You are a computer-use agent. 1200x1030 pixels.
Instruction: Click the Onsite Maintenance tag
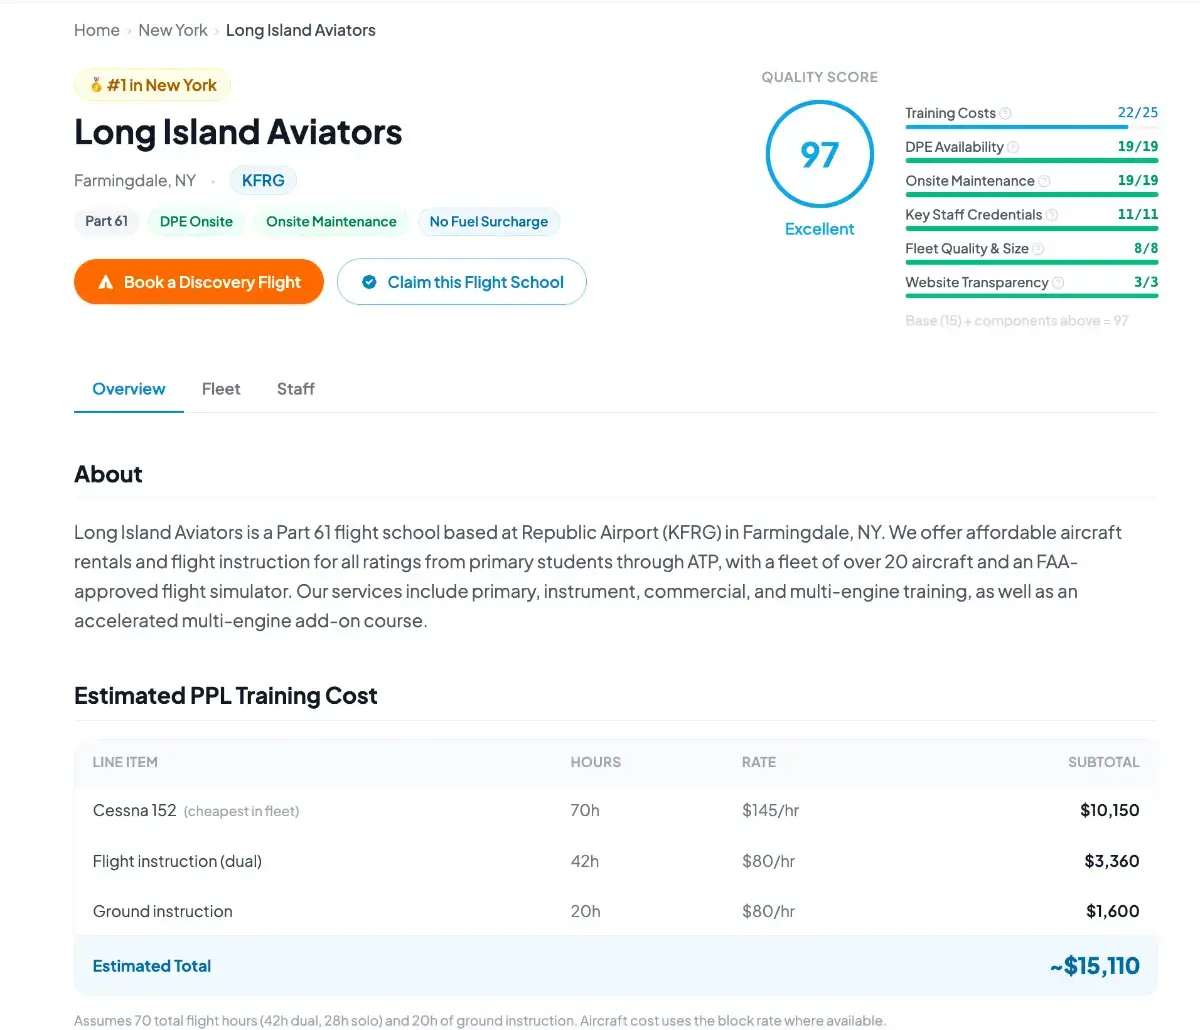point(331,222)
